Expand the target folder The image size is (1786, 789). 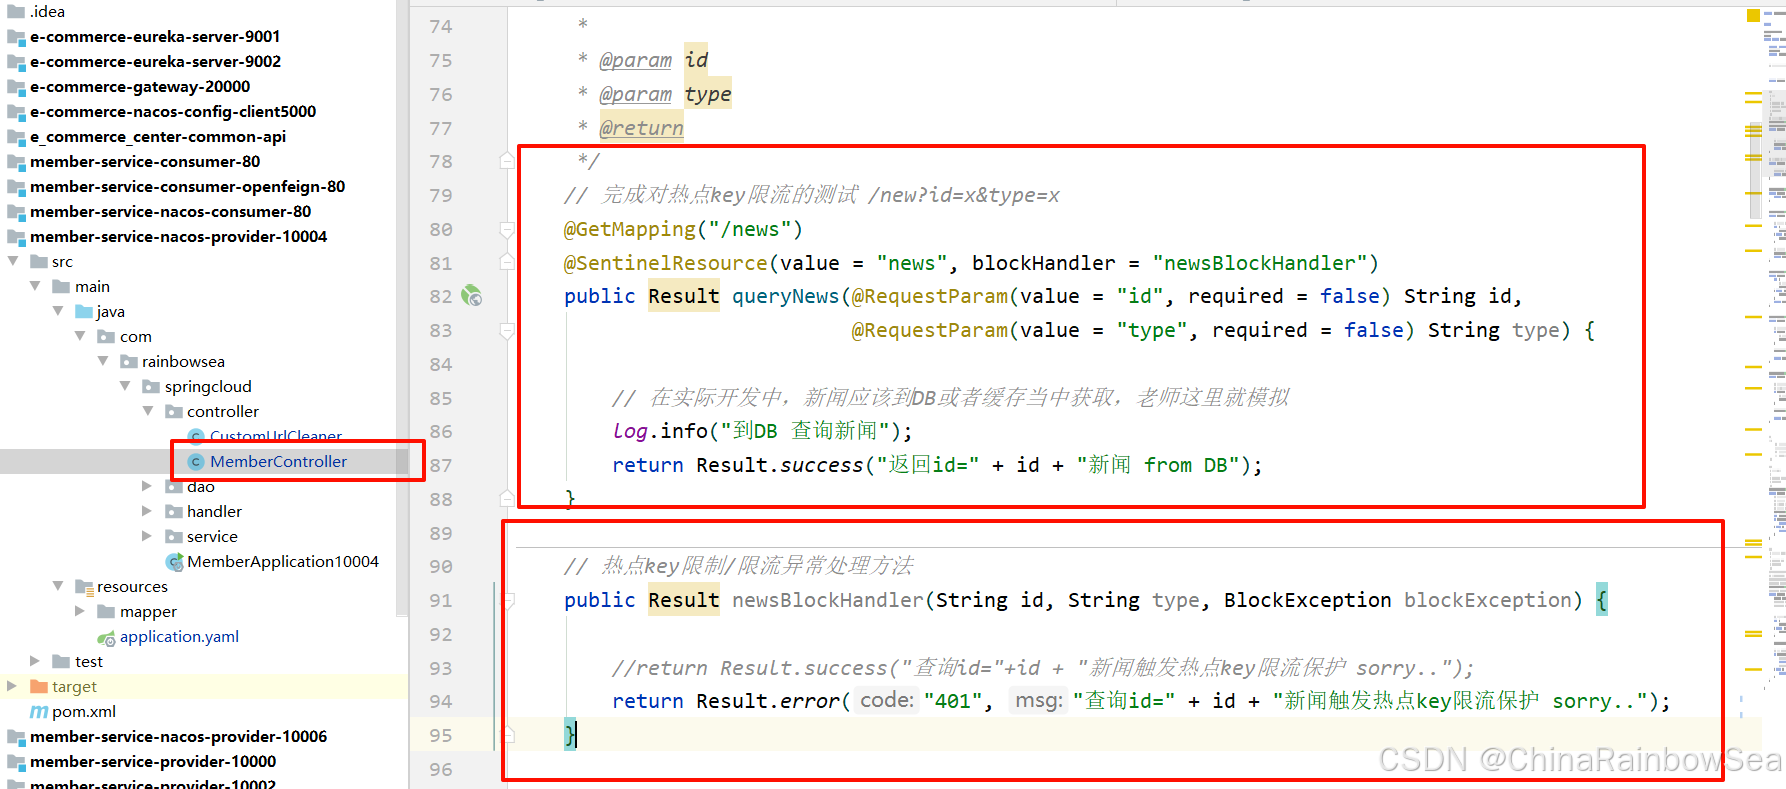(13, 686)
